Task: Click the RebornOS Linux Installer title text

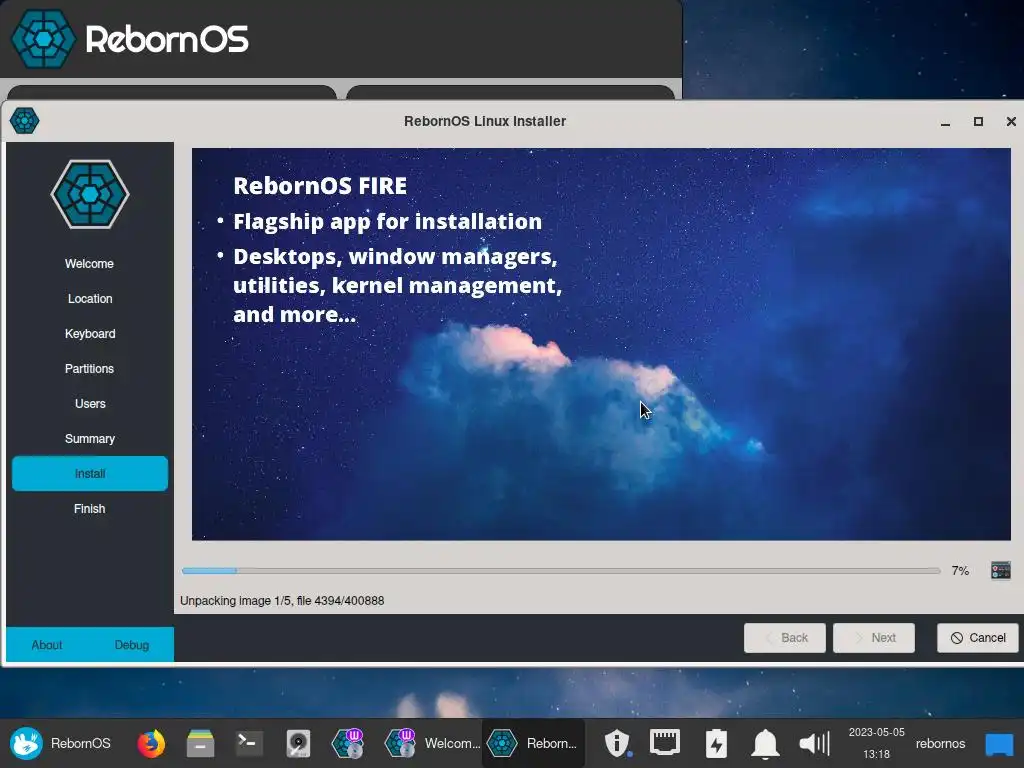Action: tap(485, 121)
